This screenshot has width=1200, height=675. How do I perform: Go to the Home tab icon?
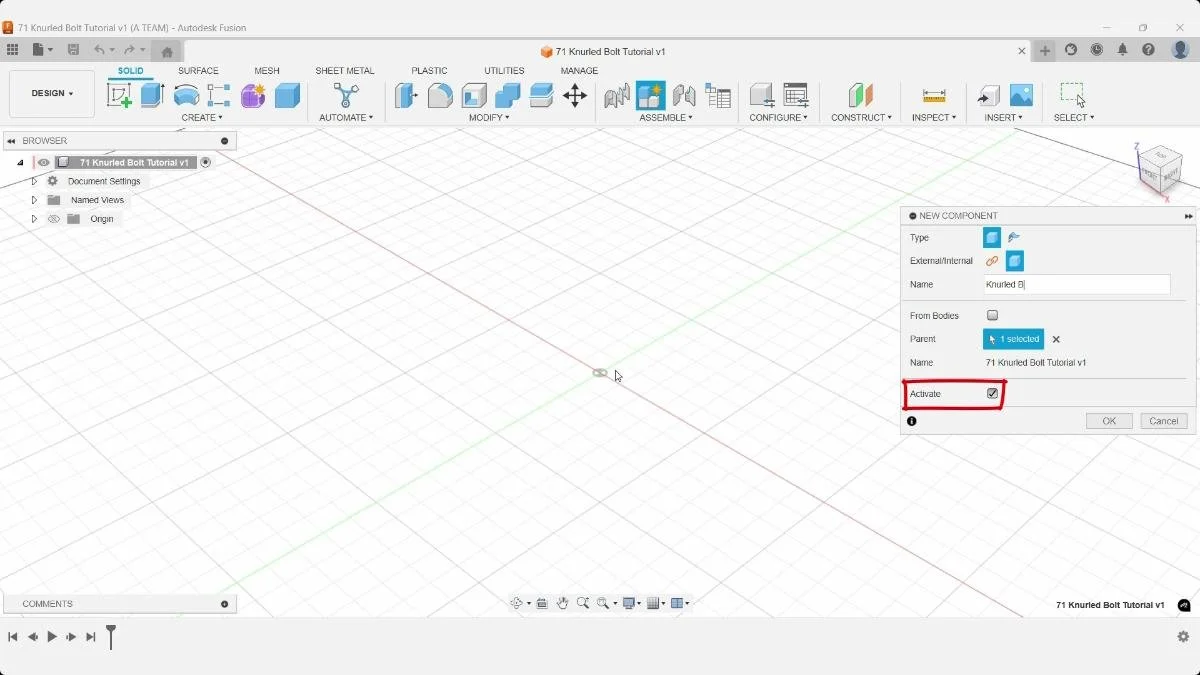coord(167,51)
